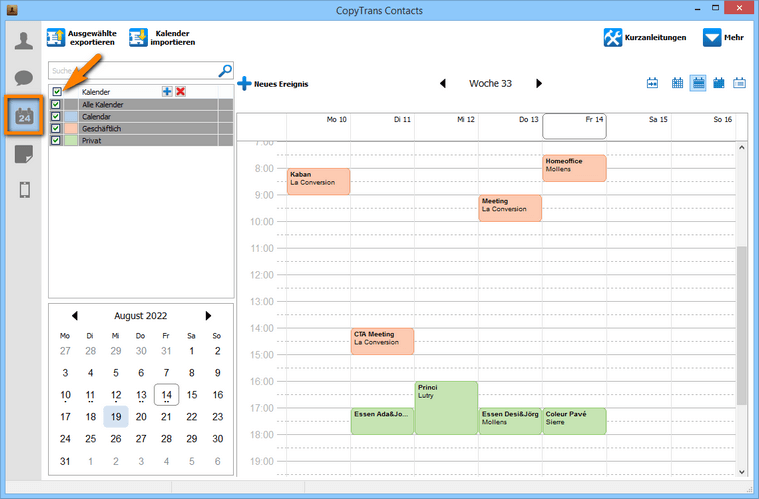Open Kurzanleitungen quick guides
This screenshot has height=499, width=759.
click(x=645, y=38)
